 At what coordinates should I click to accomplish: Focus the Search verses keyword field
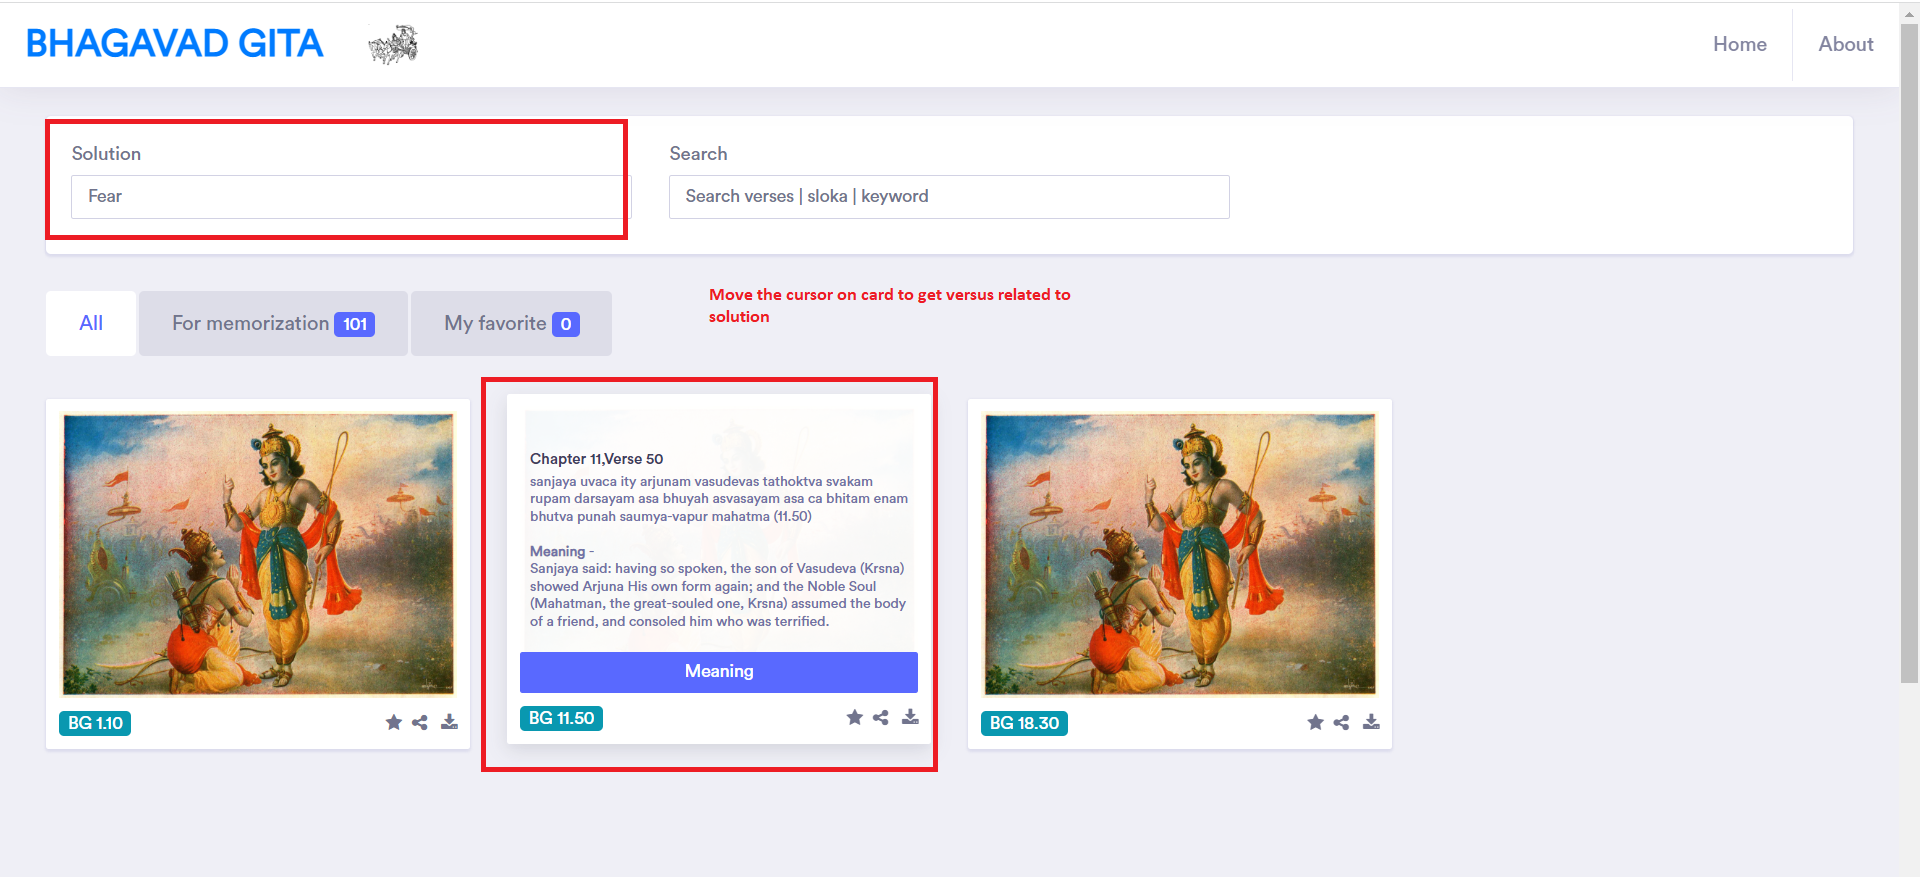click(949, 197)
